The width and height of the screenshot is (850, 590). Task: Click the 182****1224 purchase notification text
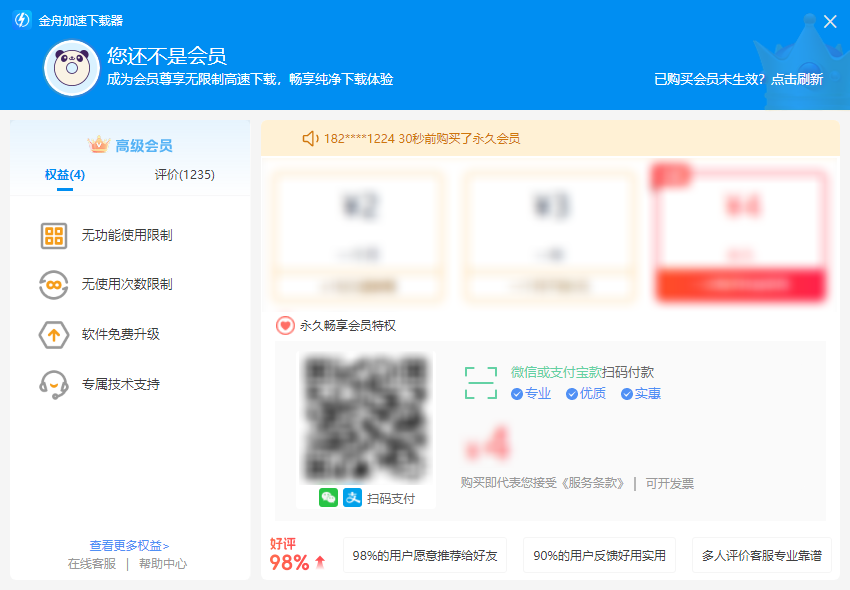point(422,138)
